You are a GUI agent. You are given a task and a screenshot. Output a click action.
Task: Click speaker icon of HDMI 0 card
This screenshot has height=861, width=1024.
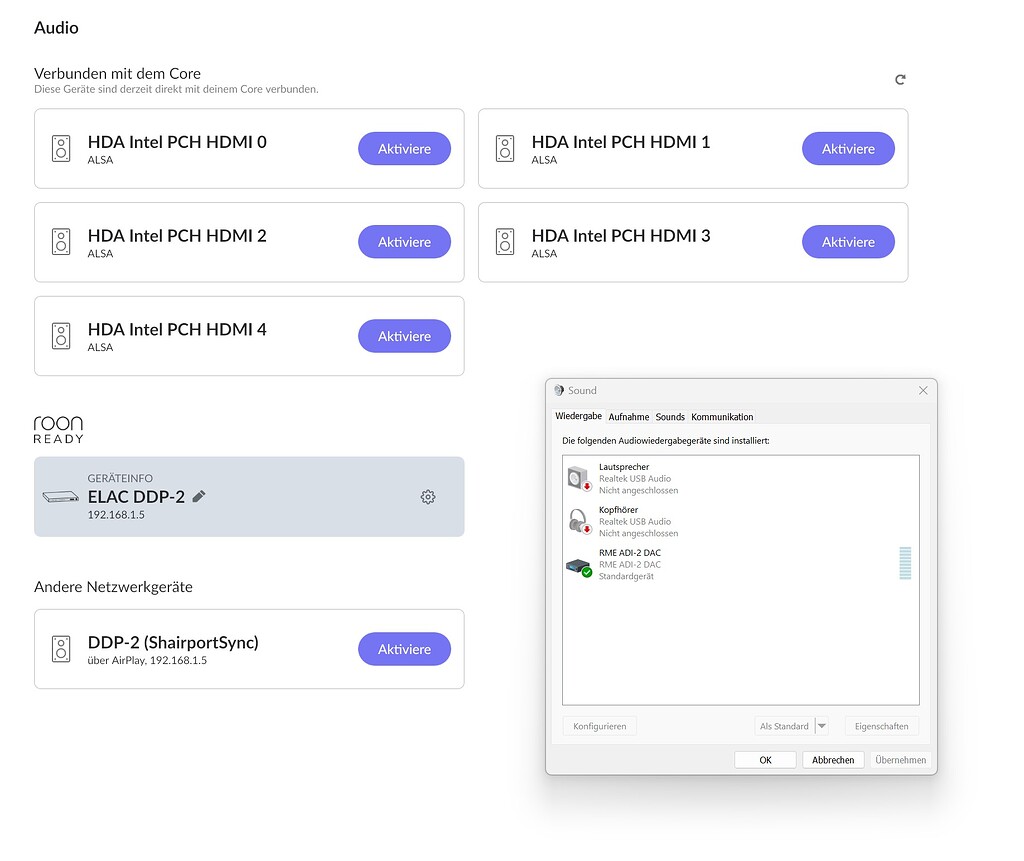pos(61,149)
